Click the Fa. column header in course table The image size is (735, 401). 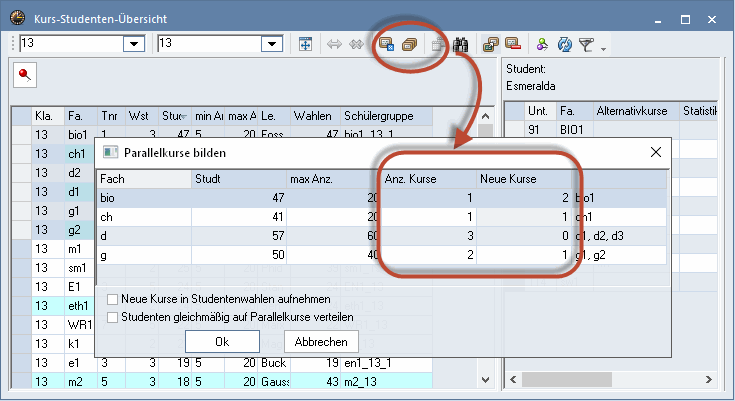click(x=81, y=116)
